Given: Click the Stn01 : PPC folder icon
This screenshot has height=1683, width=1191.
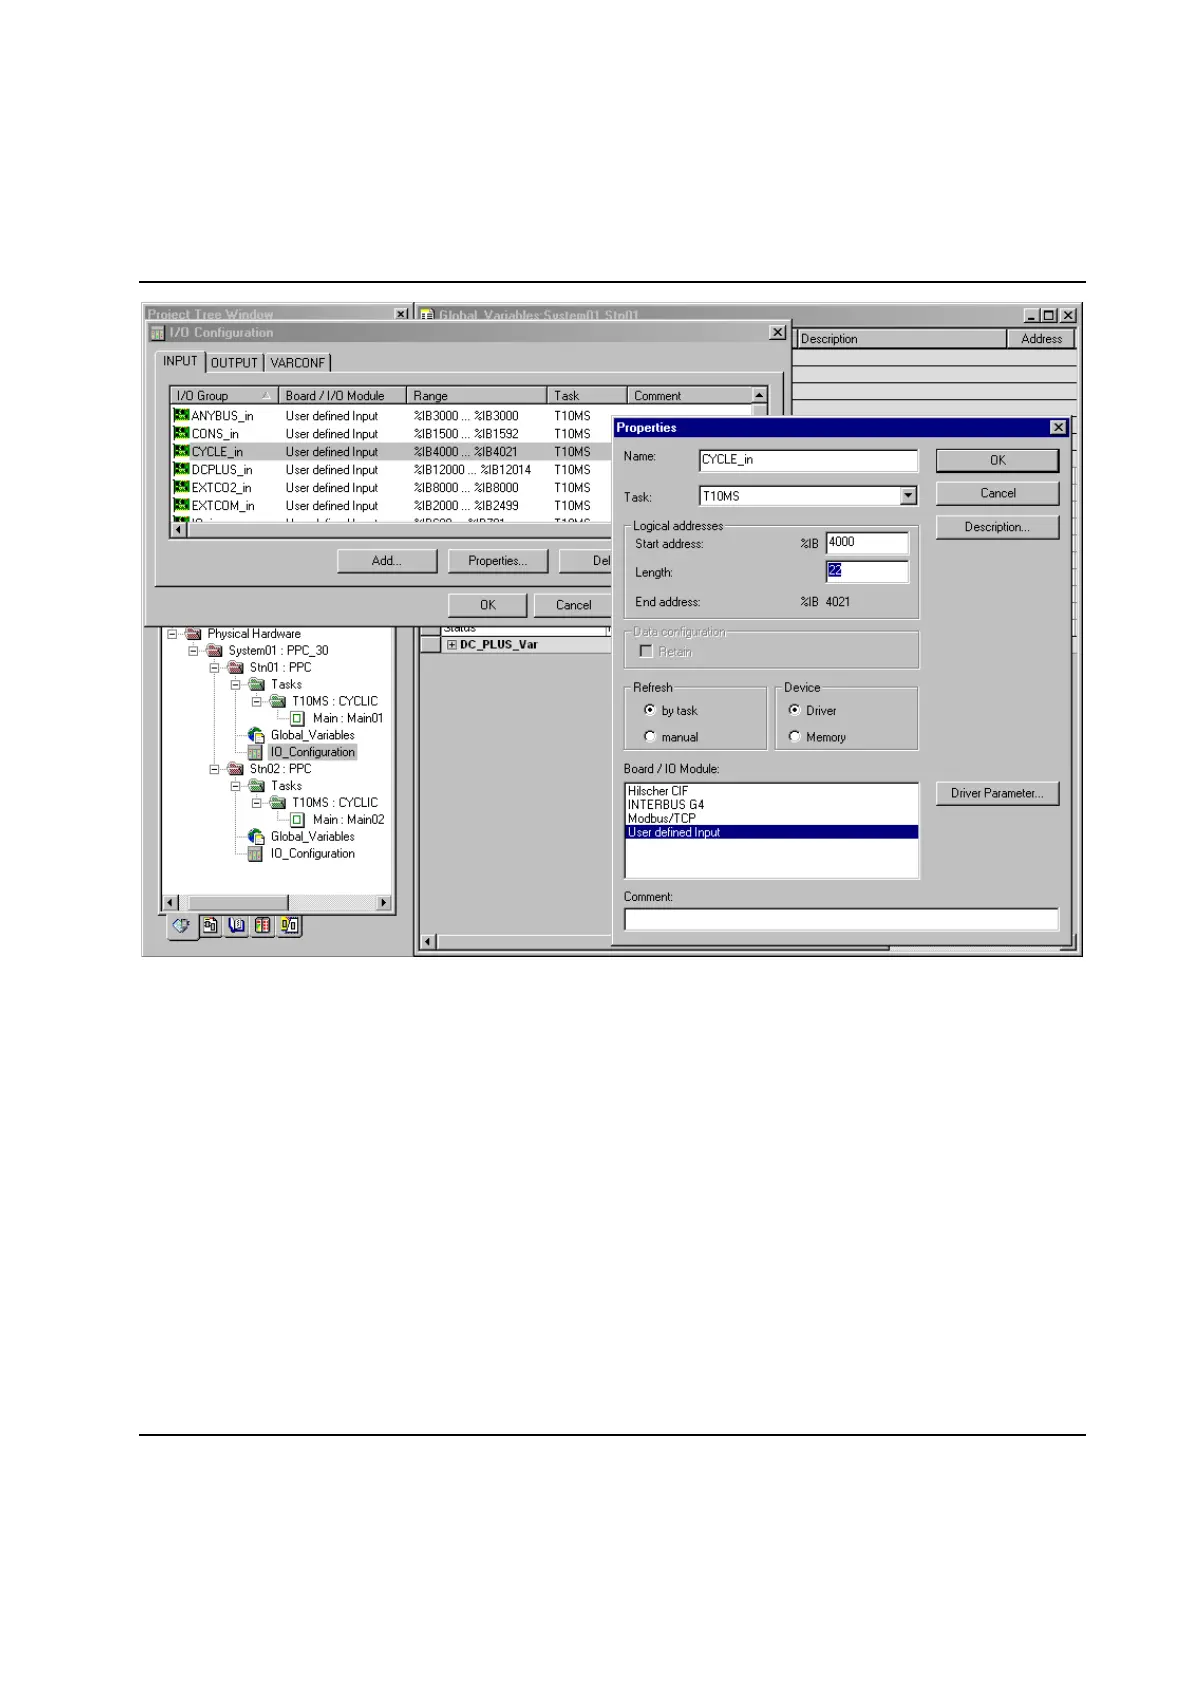Looking at the screenshot, I should pos(235,667).
